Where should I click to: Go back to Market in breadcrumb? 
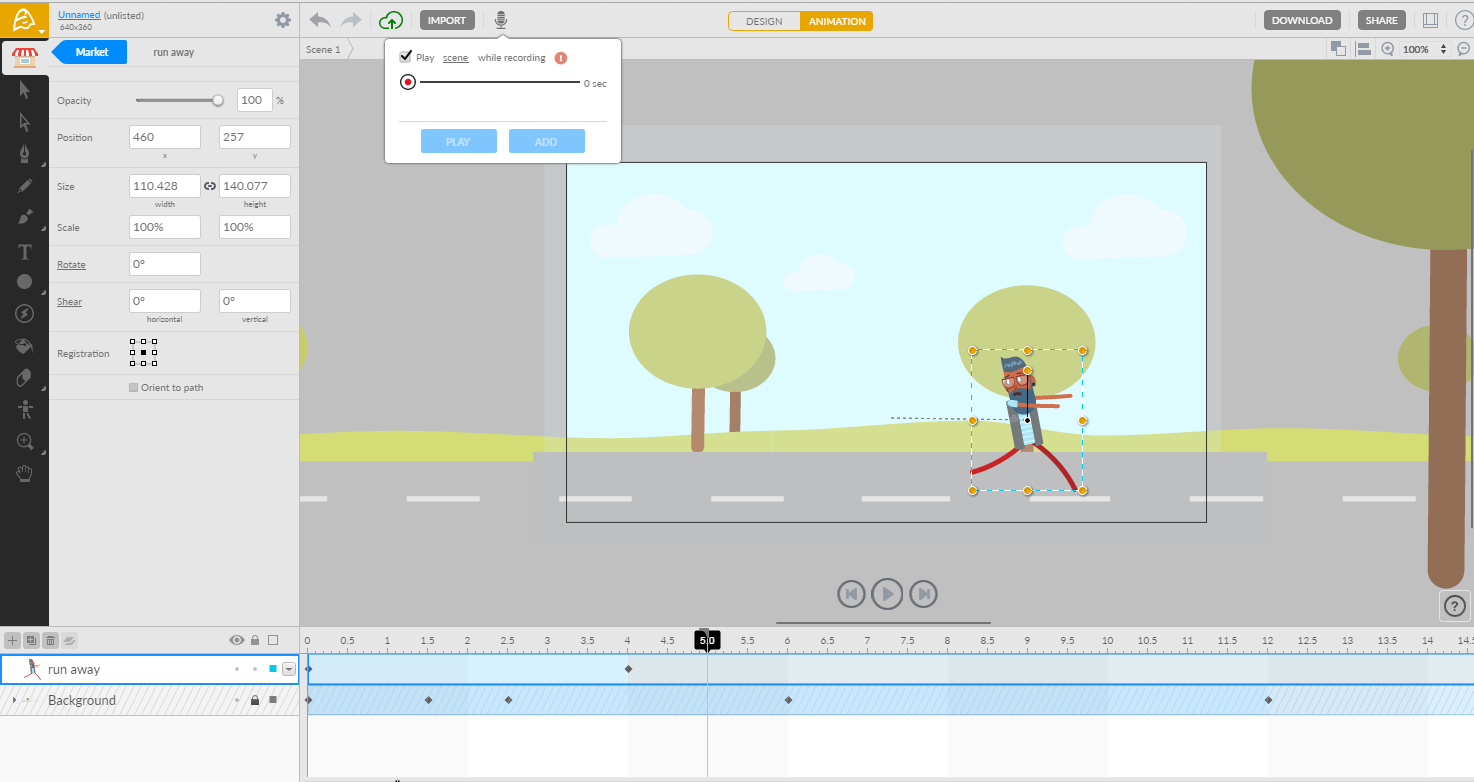[90, 52]
